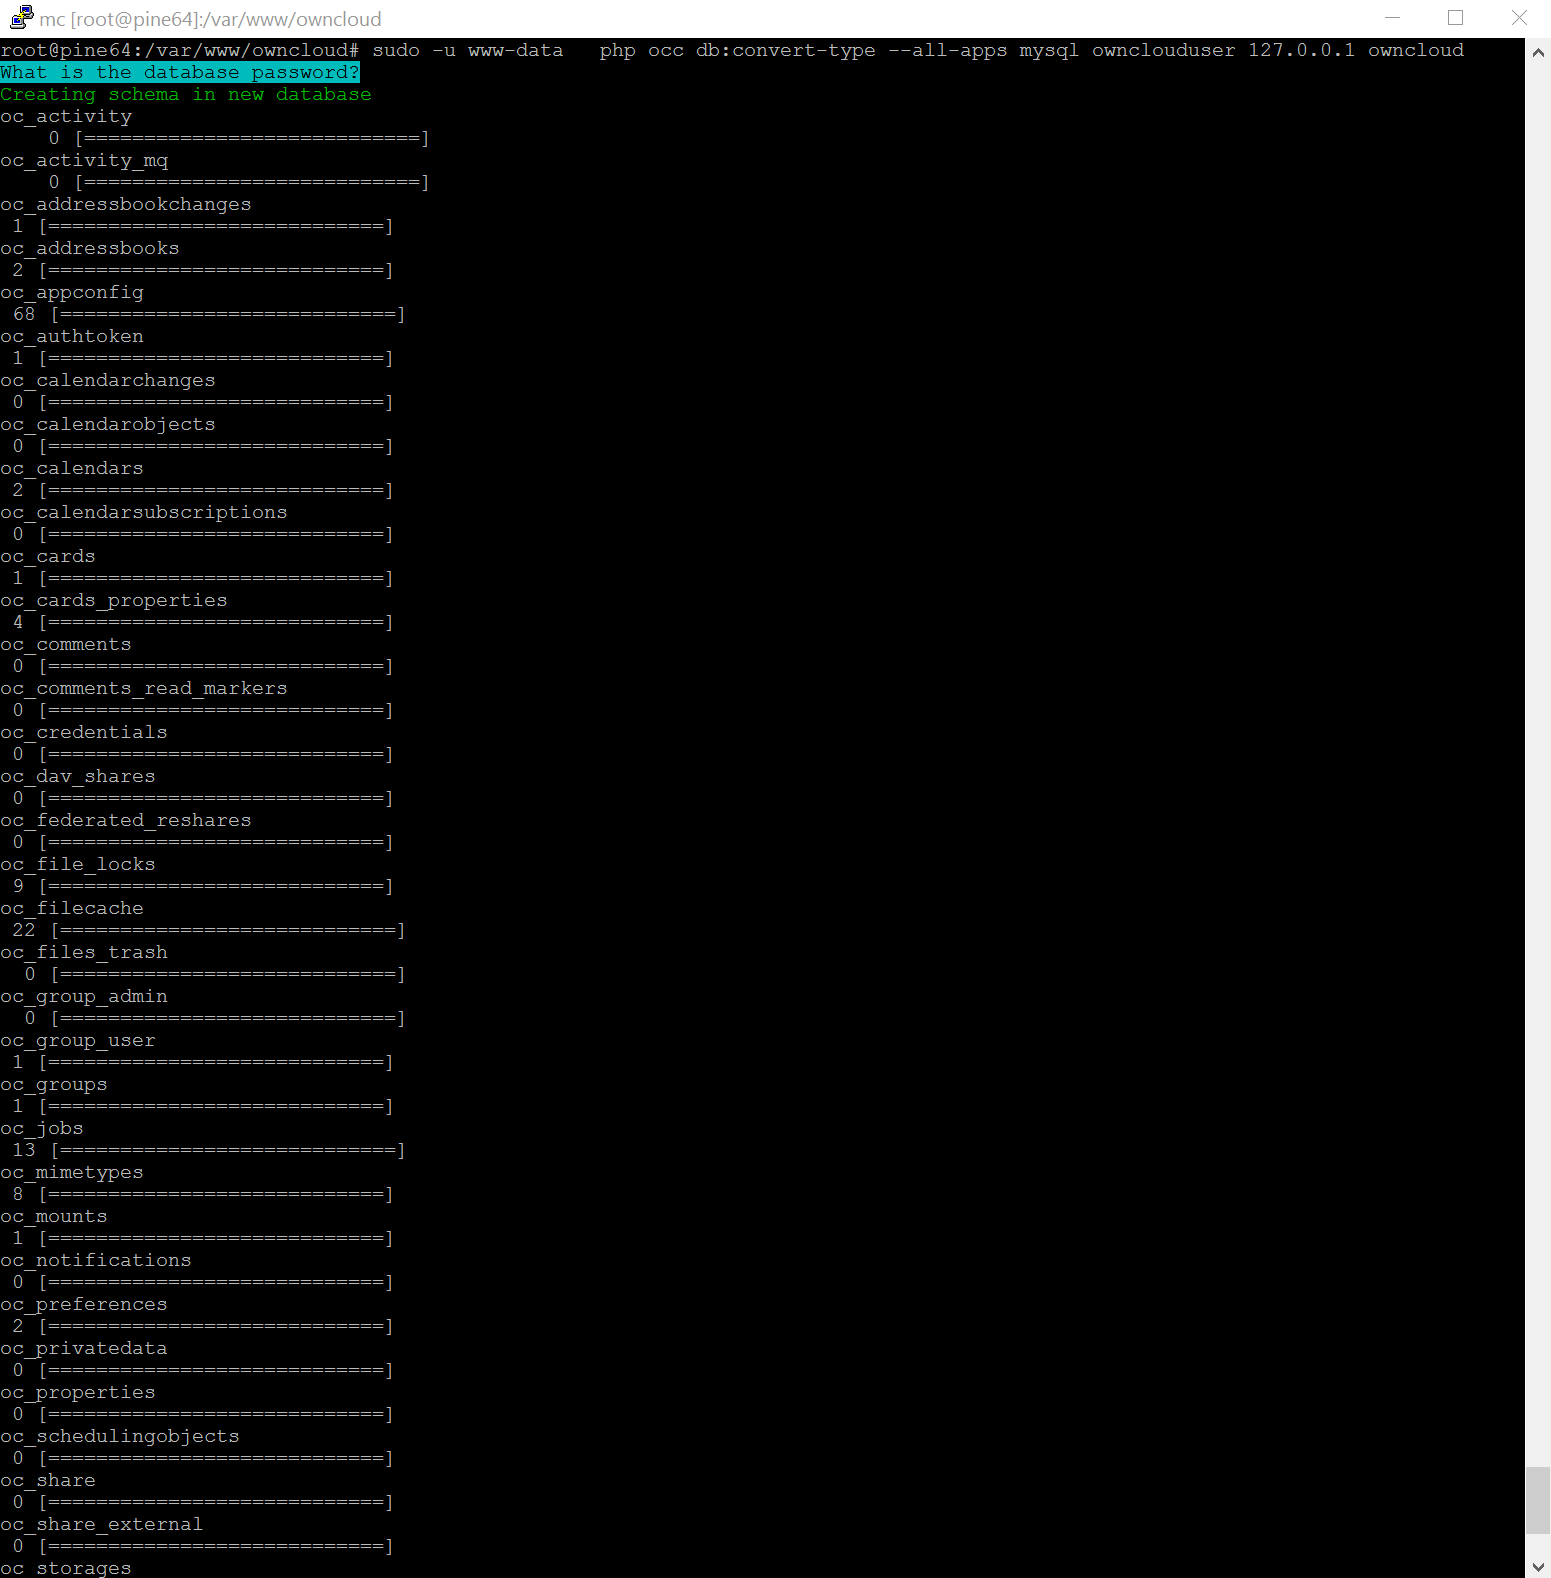Click the progress bar under oc_jobs
This screenshot has height=1578, width=1551.
(x=228, y=1150)
